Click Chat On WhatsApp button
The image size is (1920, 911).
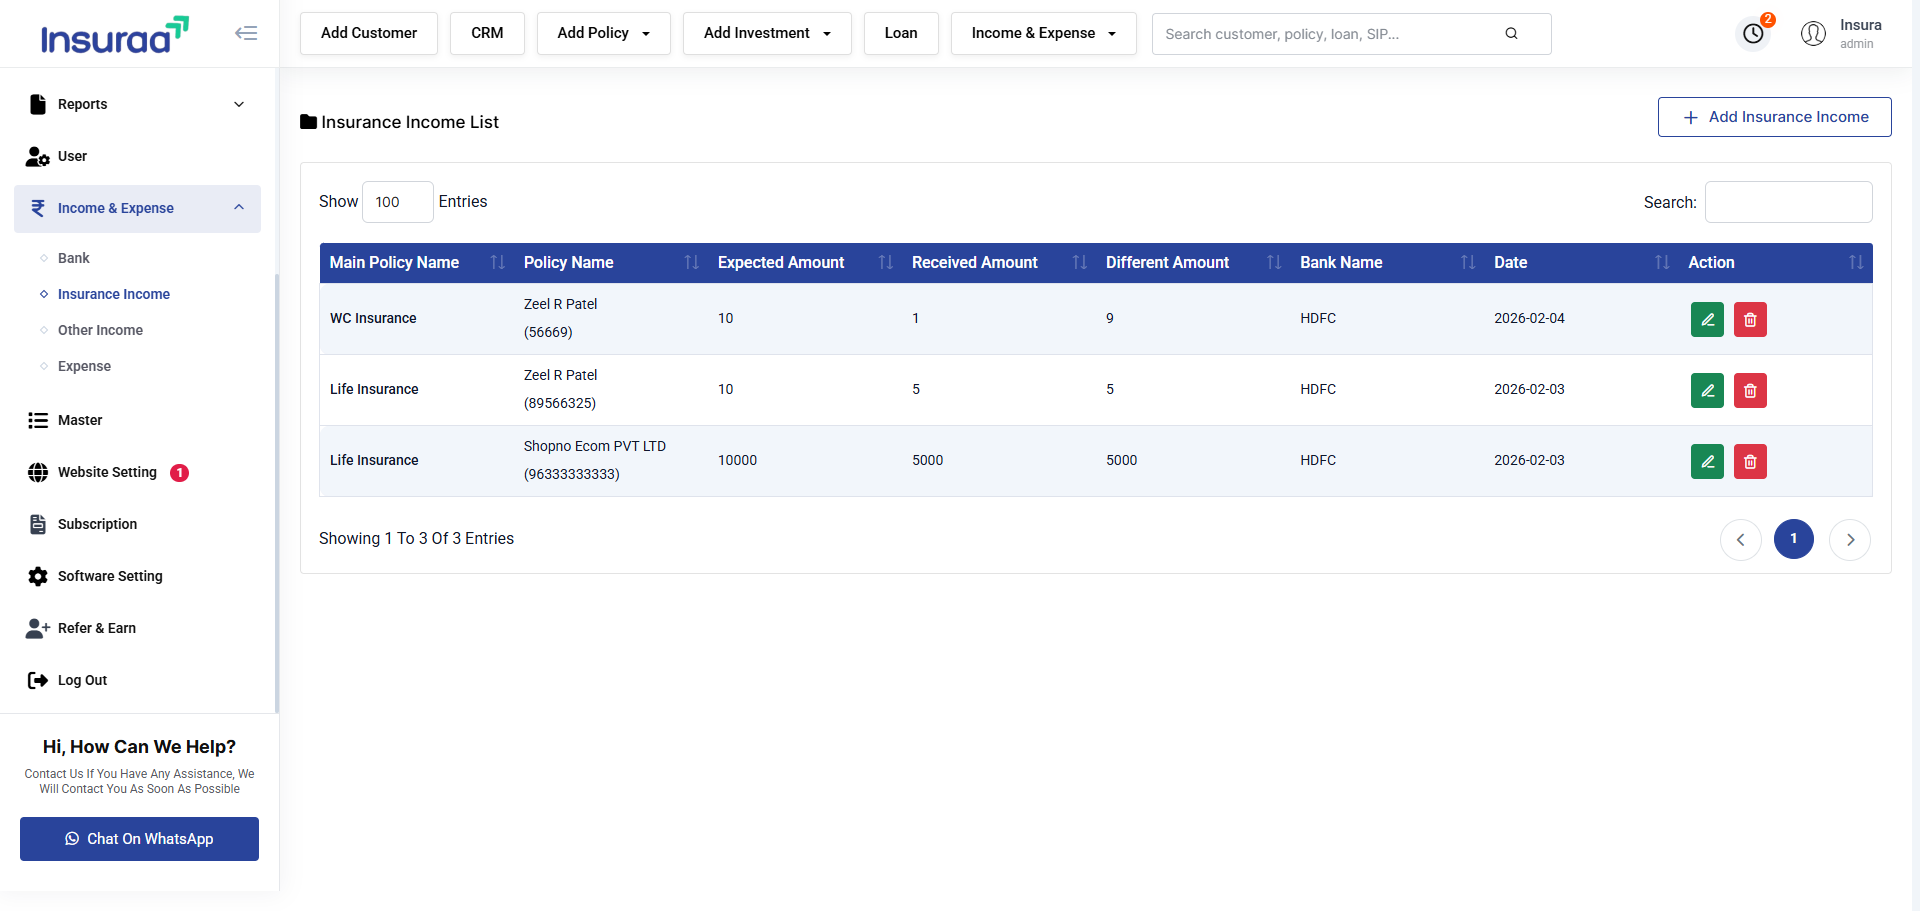tap(139, 839)
